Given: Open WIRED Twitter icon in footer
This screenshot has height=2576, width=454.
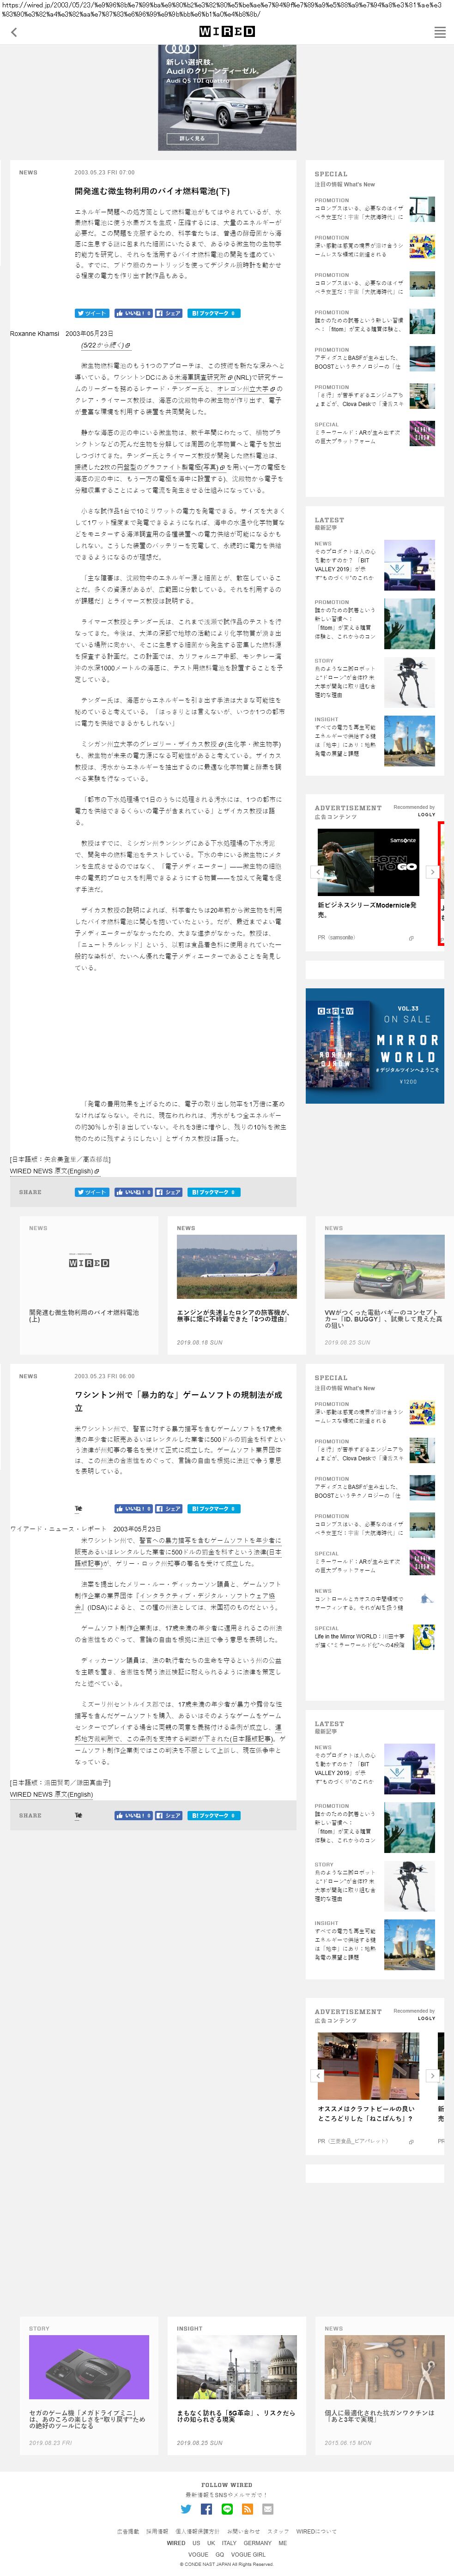Looking at the screenshot, I should click(x=186, y=2508).
